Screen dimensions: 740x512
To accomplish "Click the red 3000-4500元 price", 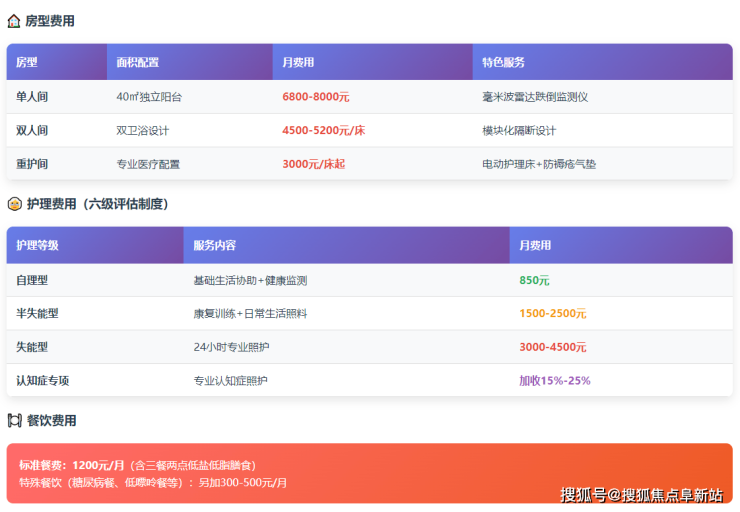I will (553, 347).
